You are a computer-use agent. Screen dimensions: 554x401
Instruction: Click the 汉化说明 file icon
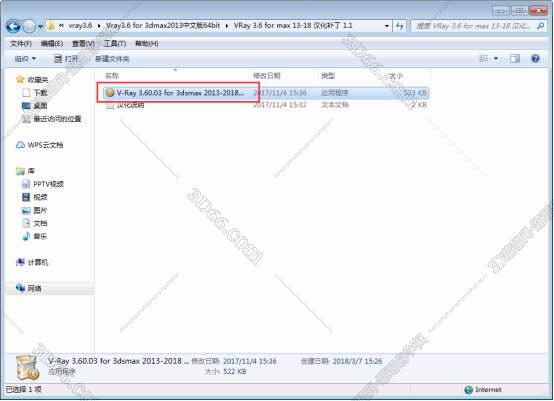coord(110,105)
